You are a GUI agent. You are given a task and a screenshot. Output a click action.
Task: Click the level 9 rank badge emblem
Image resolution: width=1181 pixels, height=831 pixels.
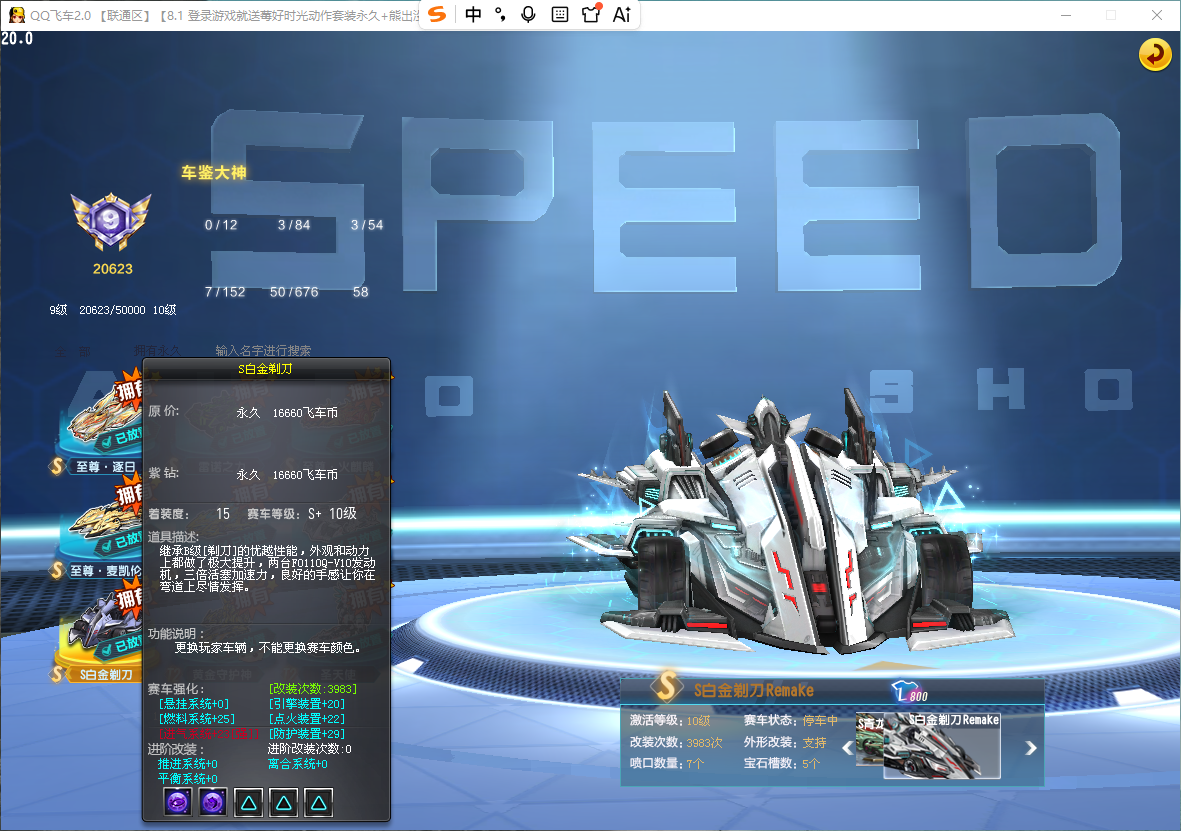[111, 221]
